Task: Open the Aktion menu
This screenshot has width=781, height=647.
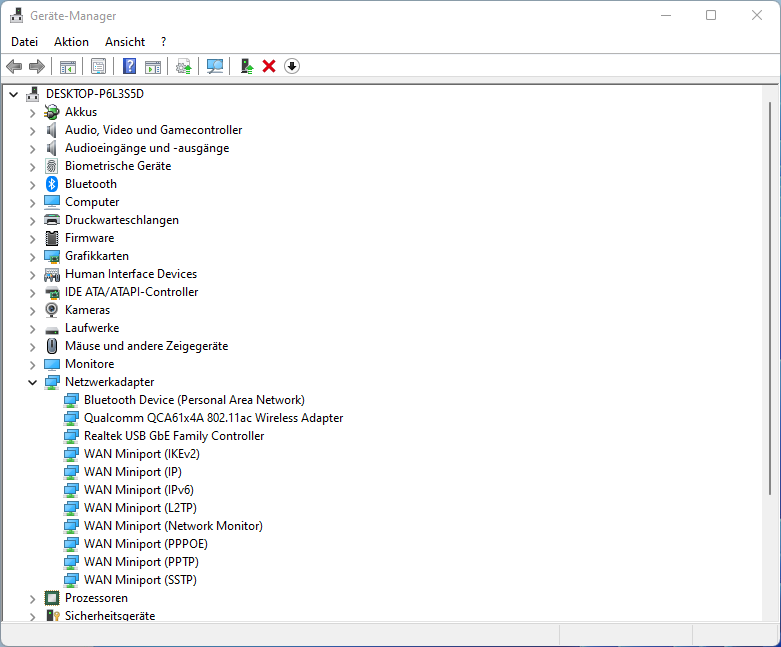Action: 71,42
